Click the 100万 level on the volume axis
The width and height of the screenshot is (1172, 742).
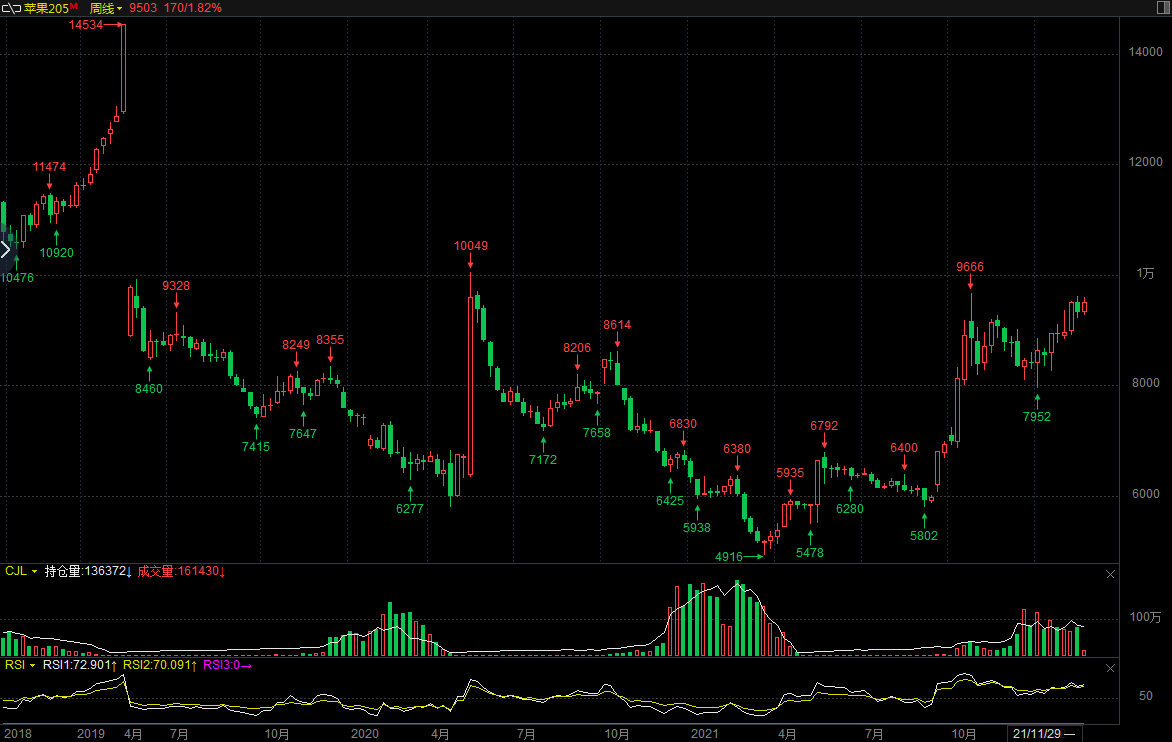click(1145, 617)
